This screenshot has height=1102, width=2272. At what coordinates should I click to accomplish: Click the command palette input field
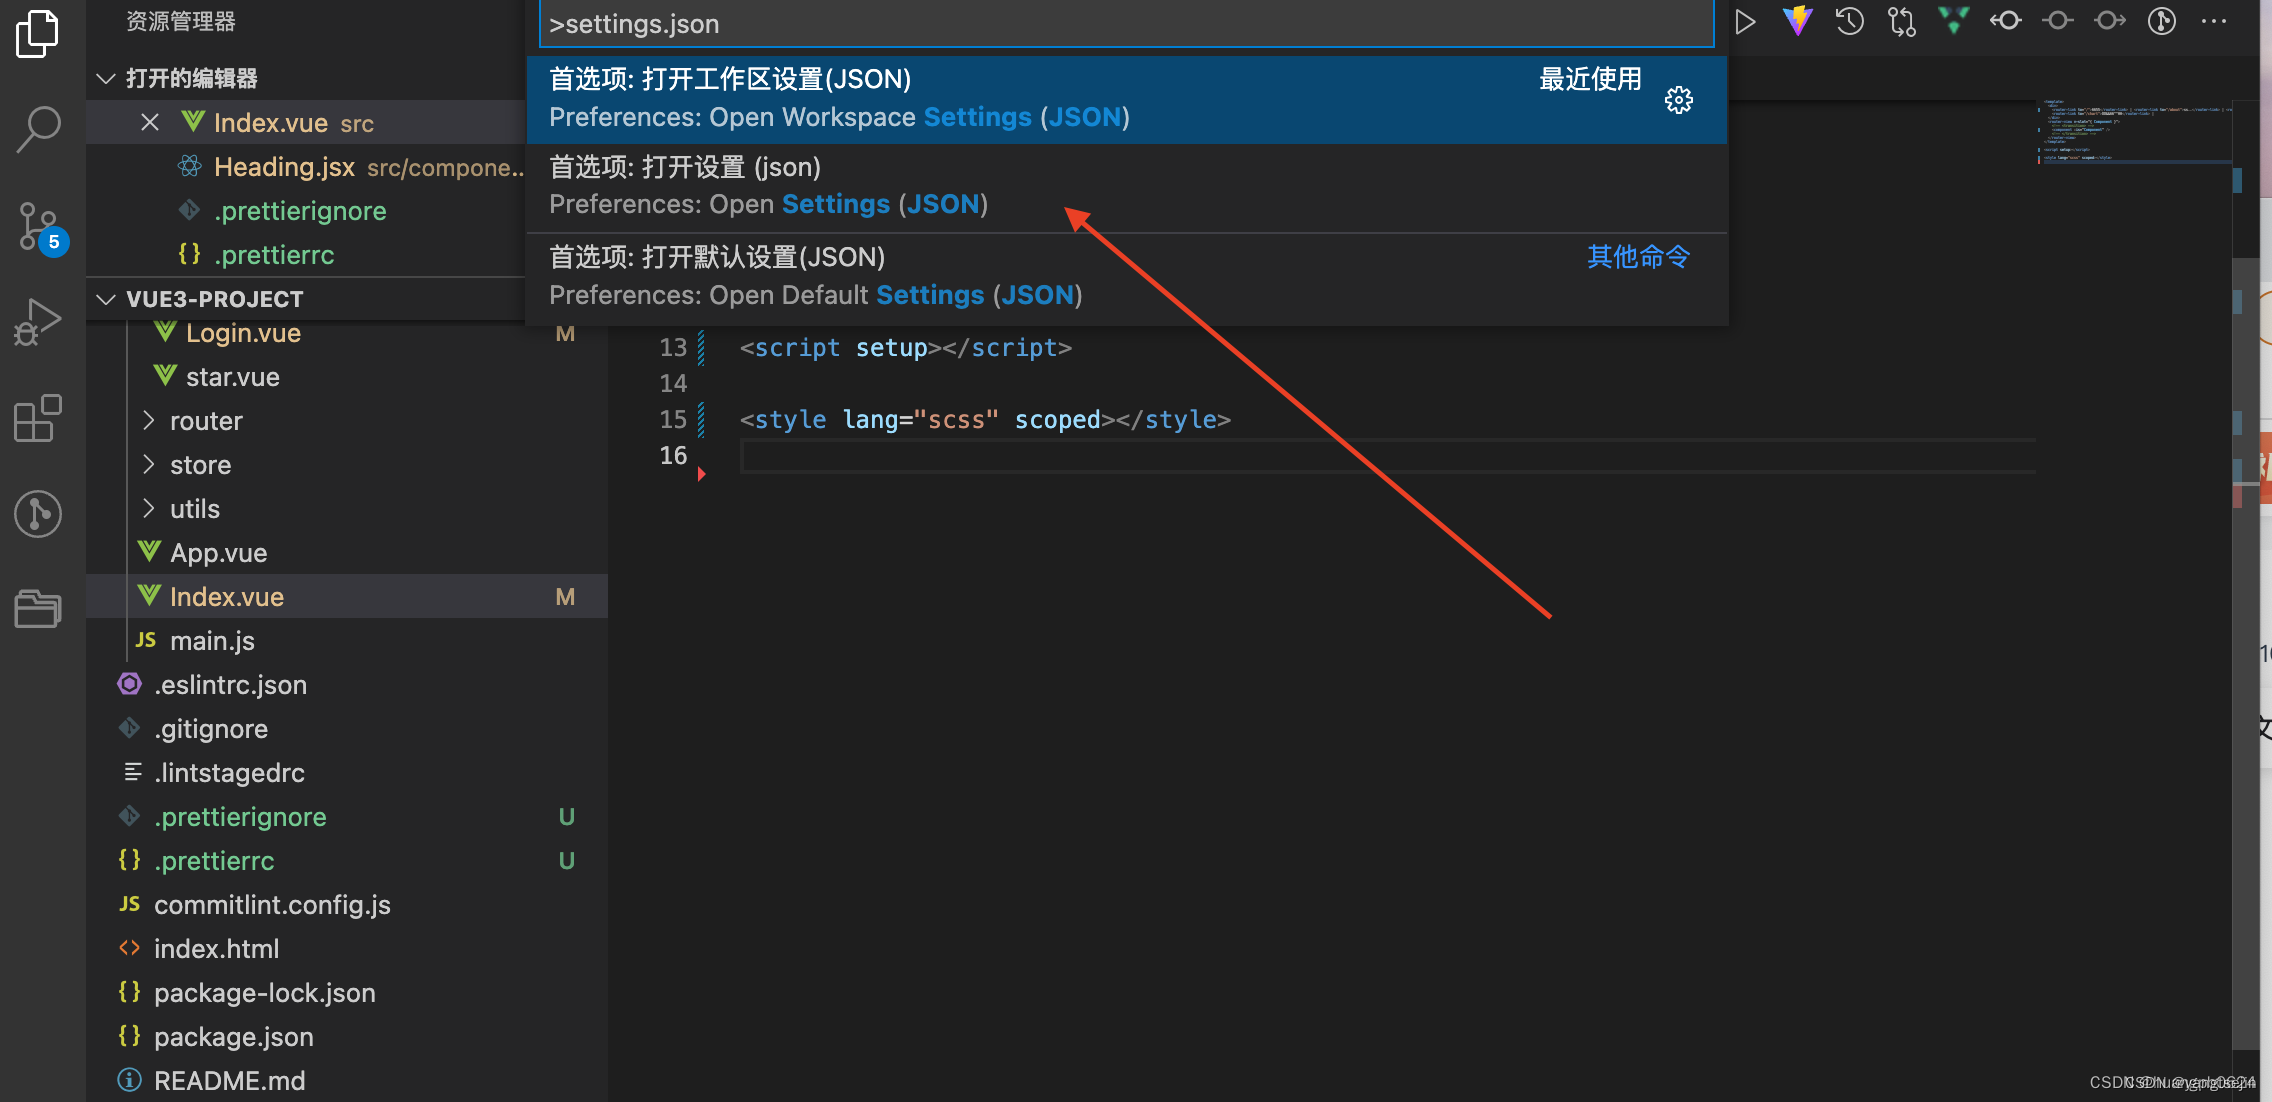coord(1127,24)
